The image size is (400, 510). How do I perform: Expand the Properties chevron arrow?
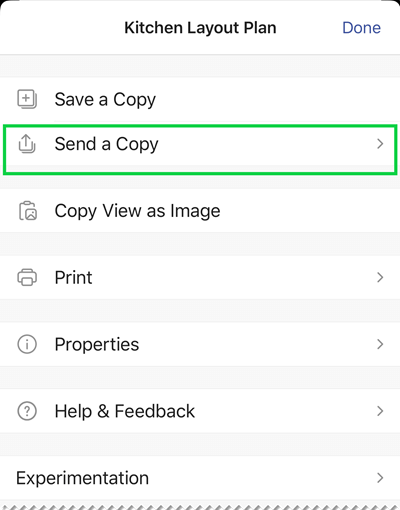(380, 344)
